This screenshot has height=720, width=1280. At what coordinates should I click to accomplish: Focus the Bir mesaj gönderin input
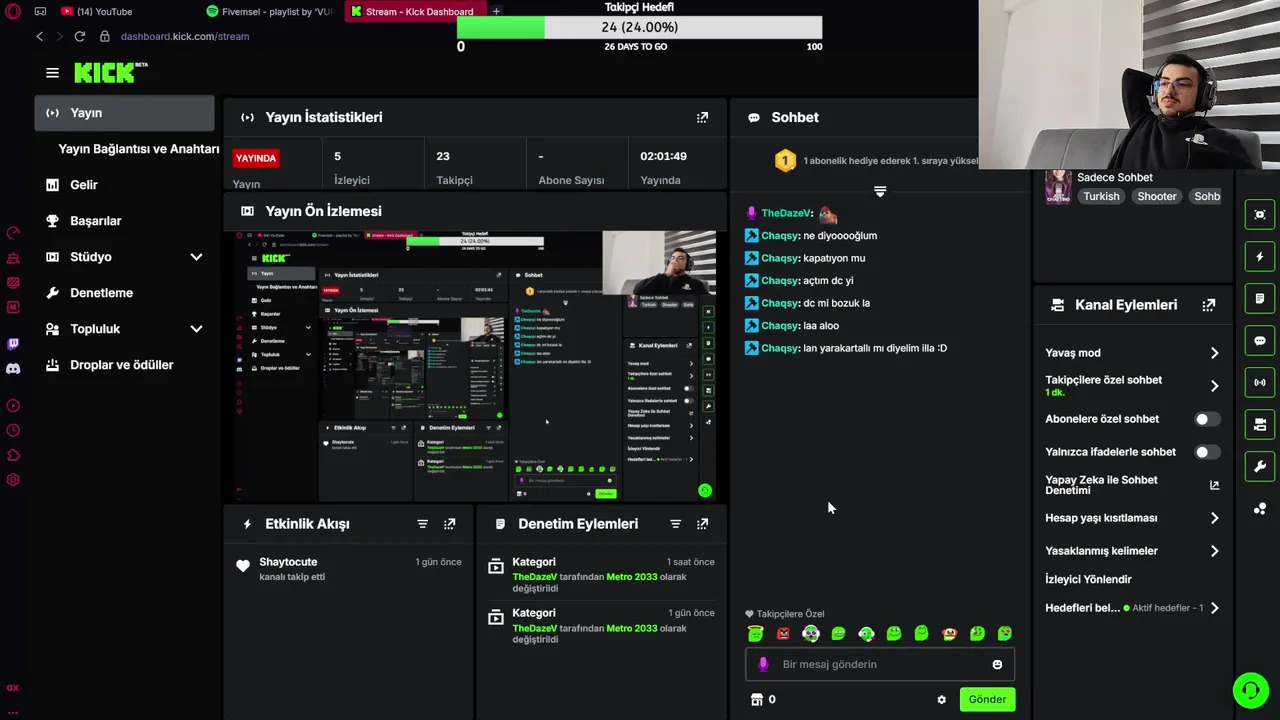(x=880, y=665)
